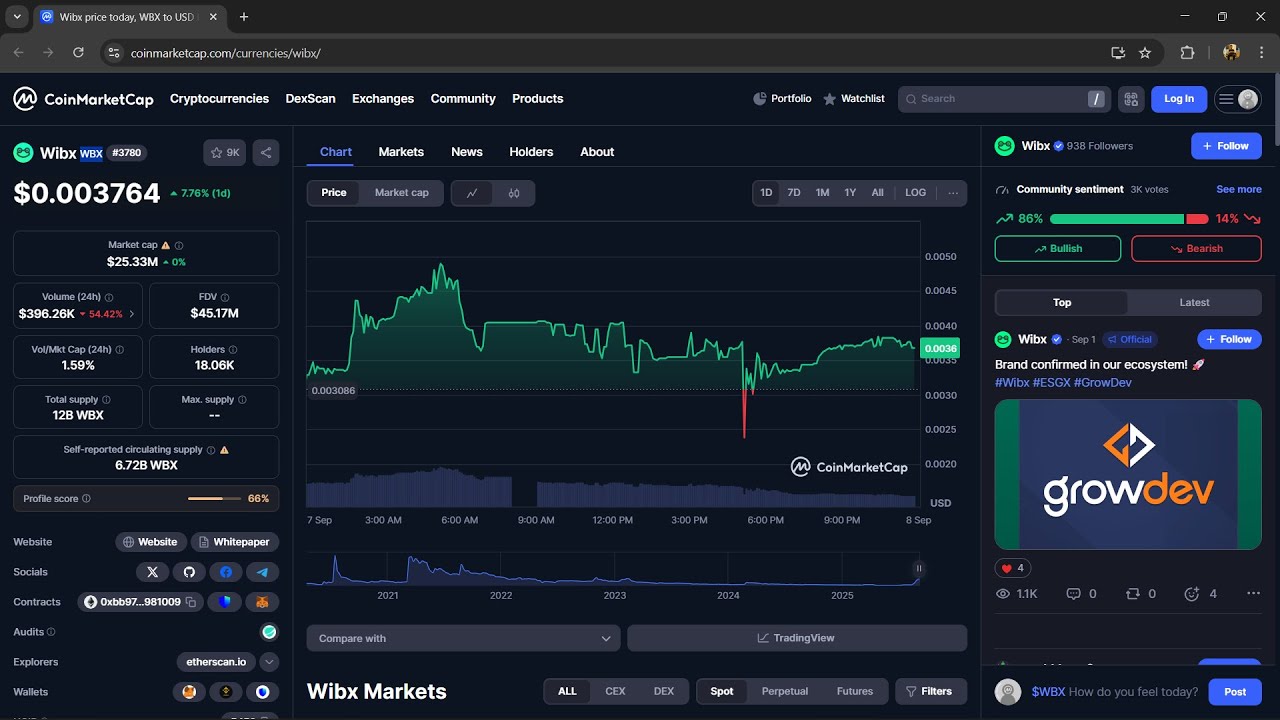Copy the contract address 0xbb97...981009
Screen dimensions: 1280x720
pyautogui.click(x=191, y=602)
